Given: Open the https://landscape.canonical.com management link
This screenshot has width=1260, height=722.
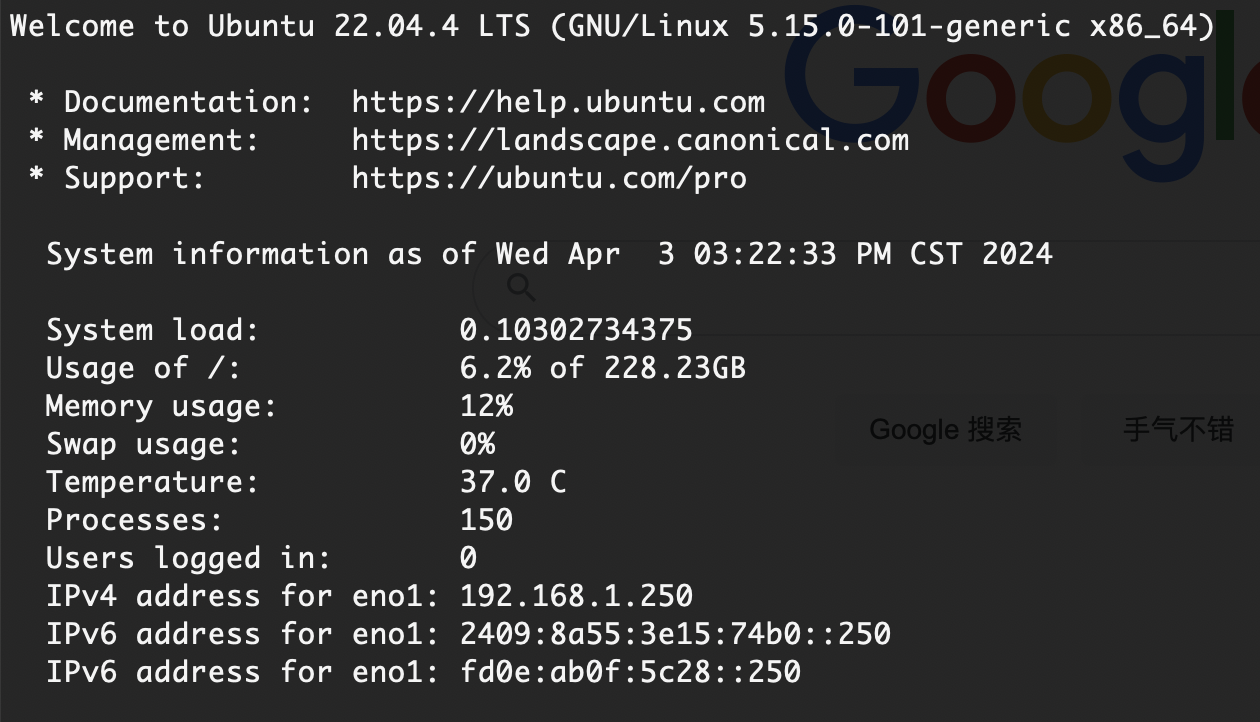Looking at the screenshot, I should pyautogui.click(x=630, y=140).
